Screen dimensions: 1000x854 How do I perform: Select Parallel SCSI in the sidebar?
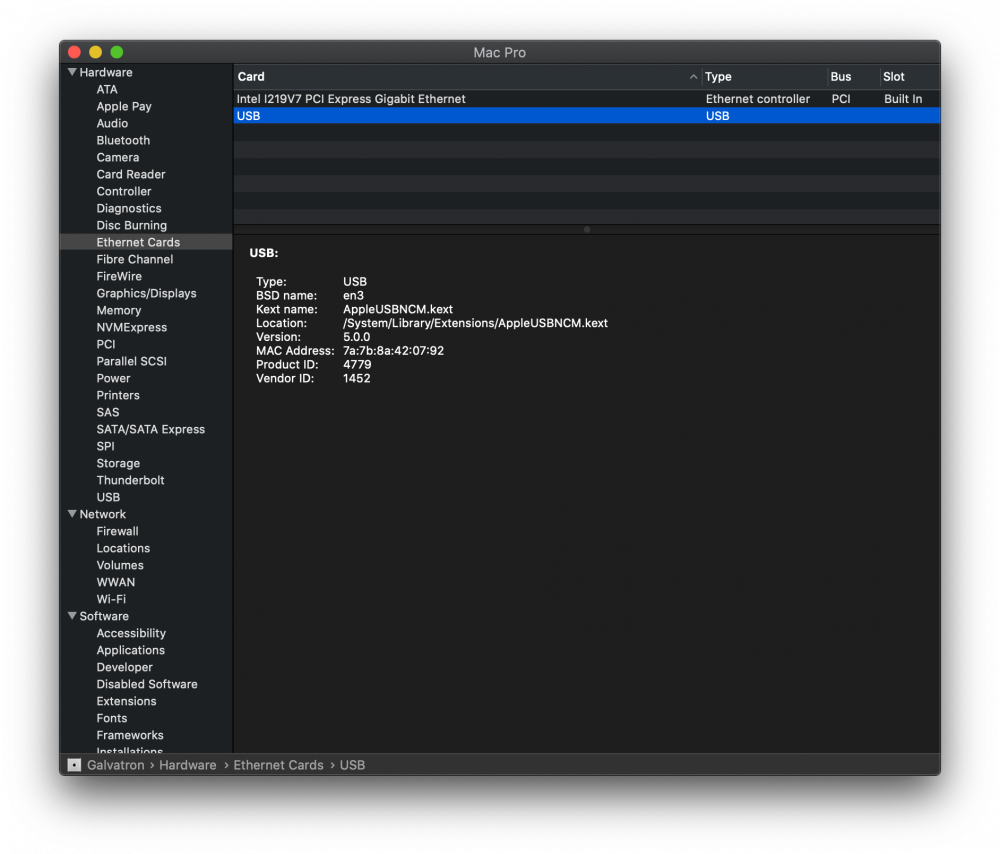131,361
